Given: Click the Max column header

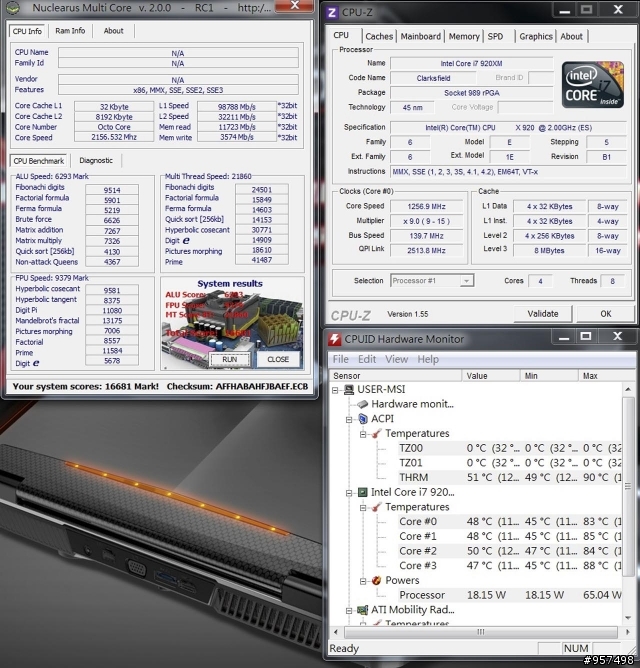Looking at the screenshot, I should (606, 376).
